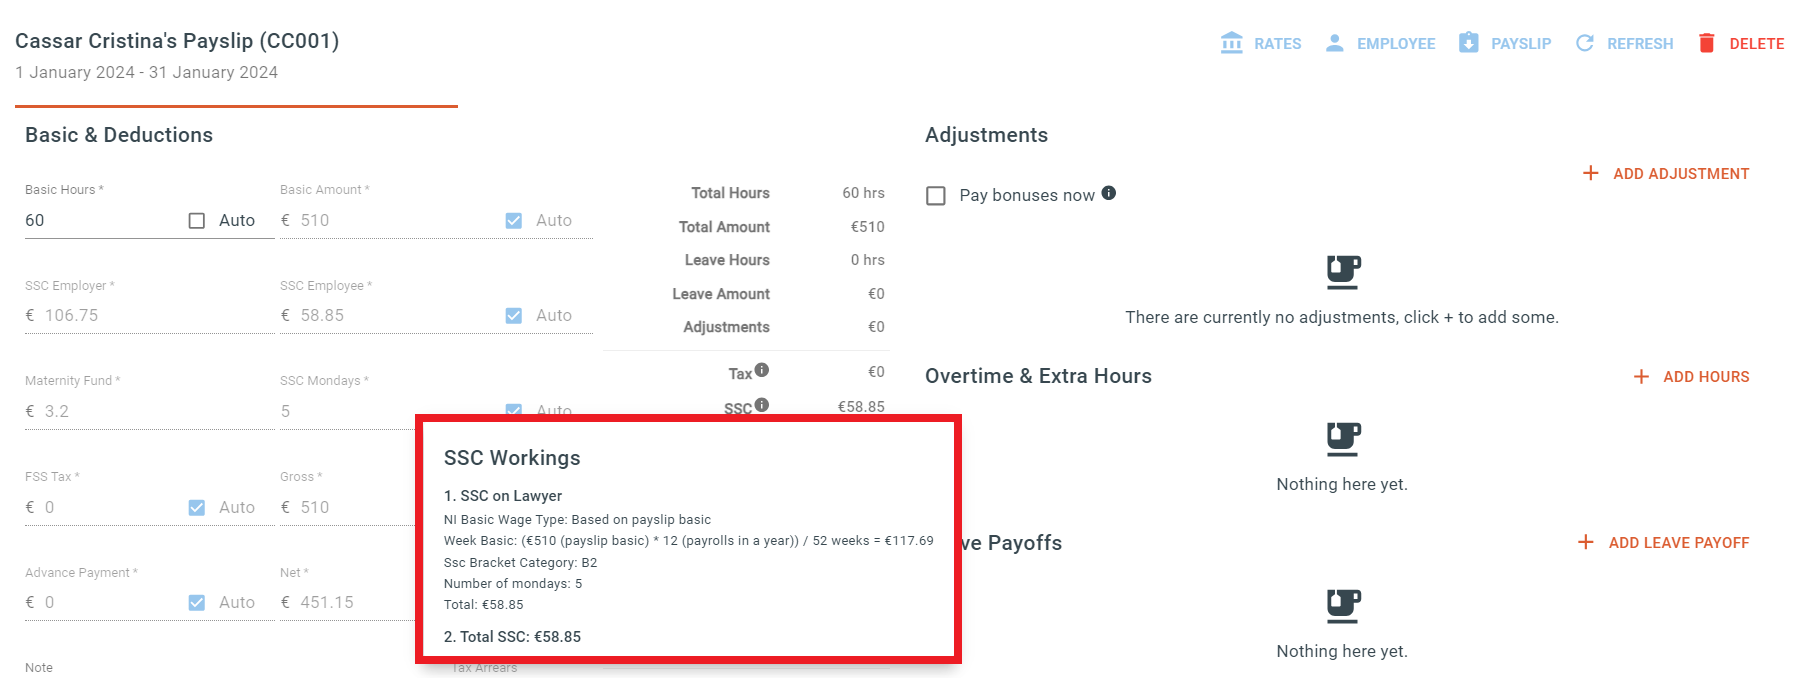The width and height of the screenshot is (1800, 678).
Task: Click the Refresh circular arrow icon
Action: [1585, 43]
